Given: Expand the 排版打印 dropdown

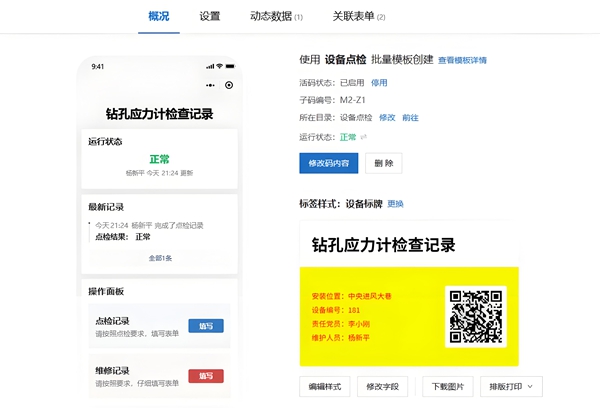Looking at the screenshot, I should (511, 386).
